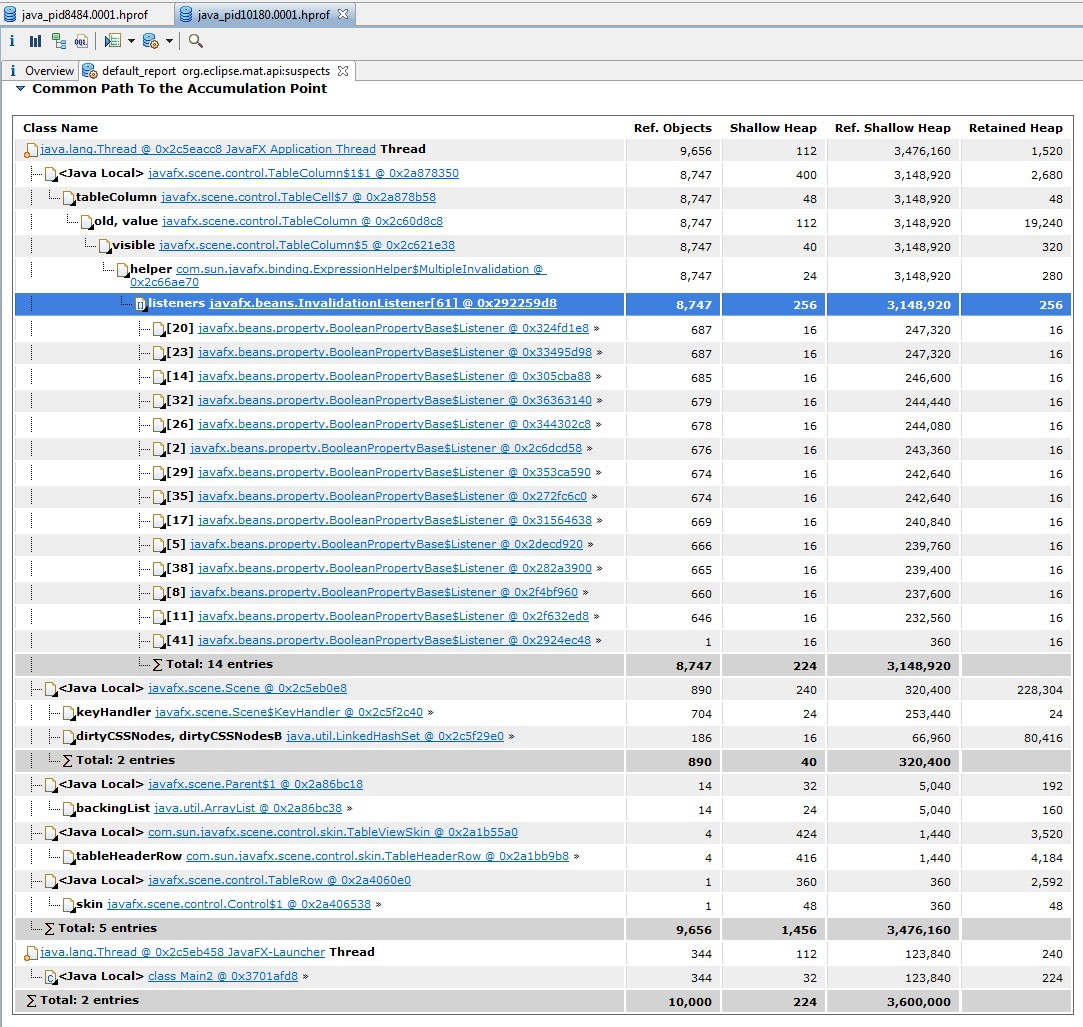Click the Retained Heap column header
The height and width of the screenshot is (1027, 1083).
[x=1015, y=128]
